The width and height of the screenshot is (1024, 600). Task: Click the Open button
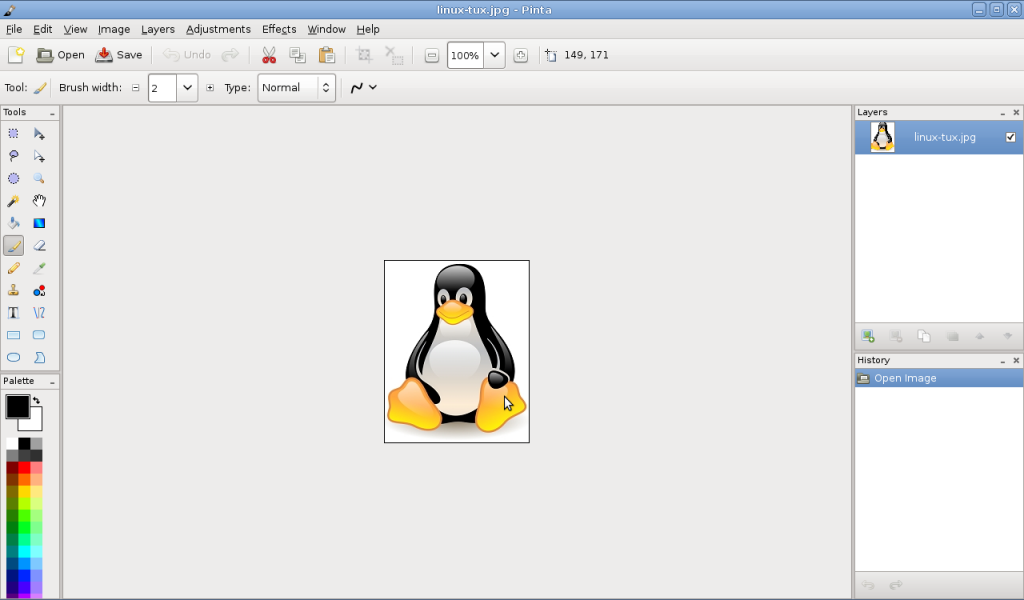point(61,55)
